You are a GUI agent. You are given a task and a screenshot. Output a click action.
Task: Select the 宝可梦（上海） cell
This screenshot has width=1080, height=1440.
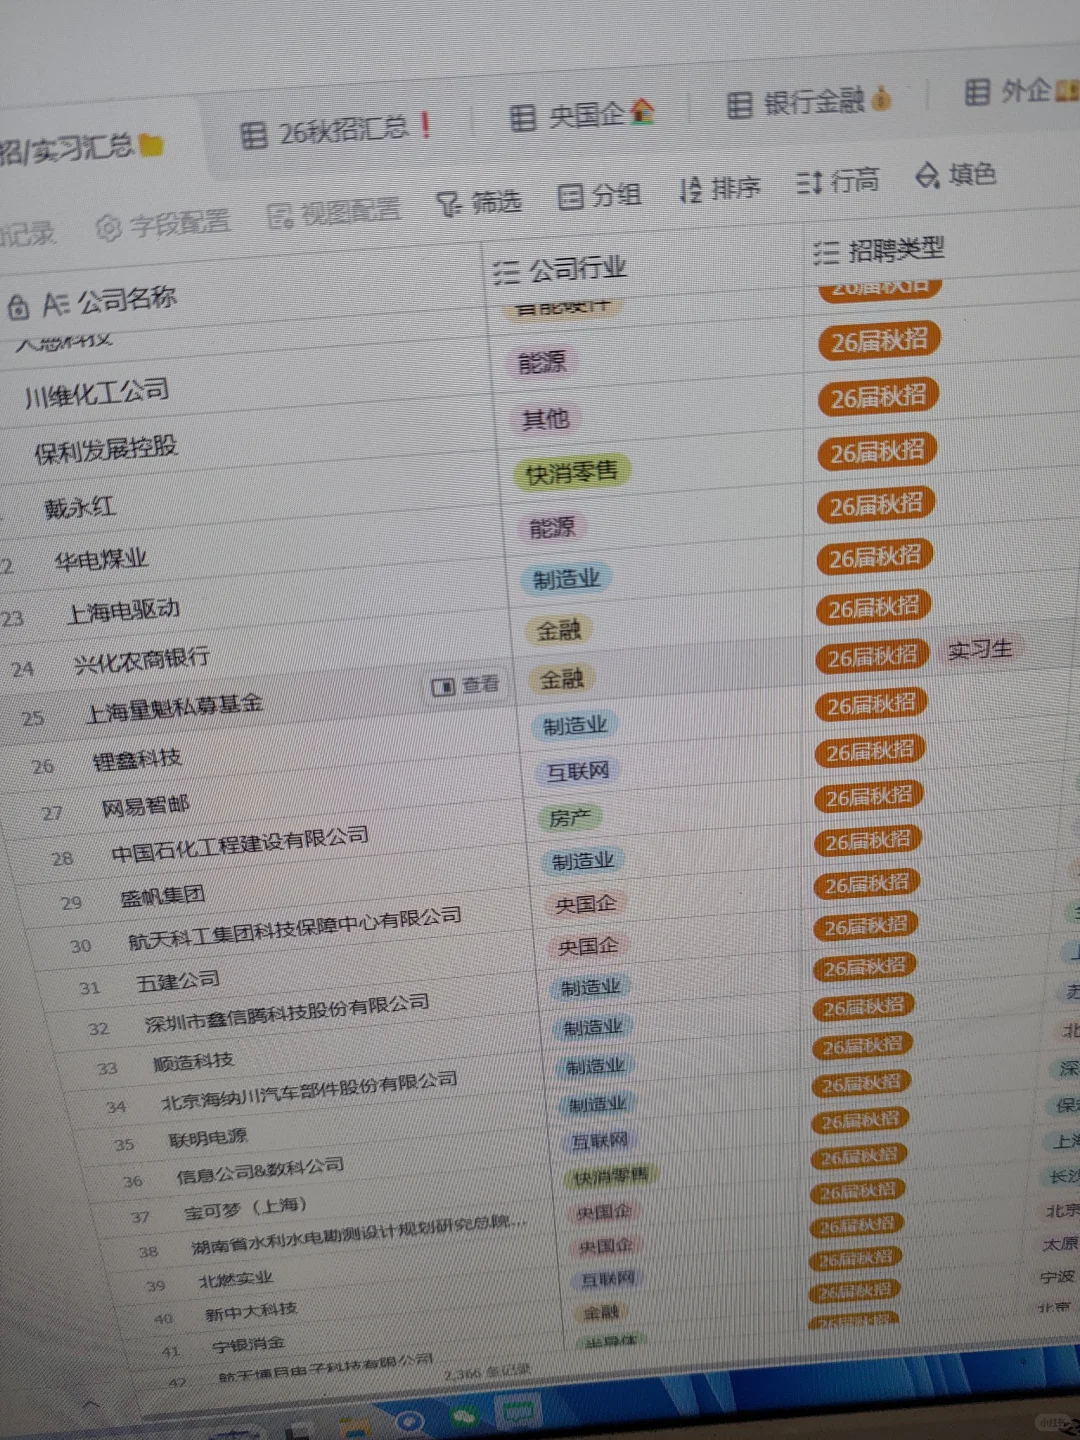245,1208
